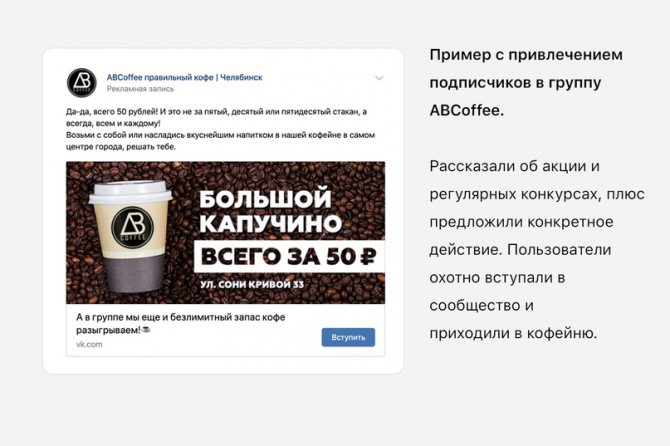670x446 pixels.
Task: Click the БОЛЬШОЙ КАПУЧИНО headline in banner
Action: click(x=270, y=211)
